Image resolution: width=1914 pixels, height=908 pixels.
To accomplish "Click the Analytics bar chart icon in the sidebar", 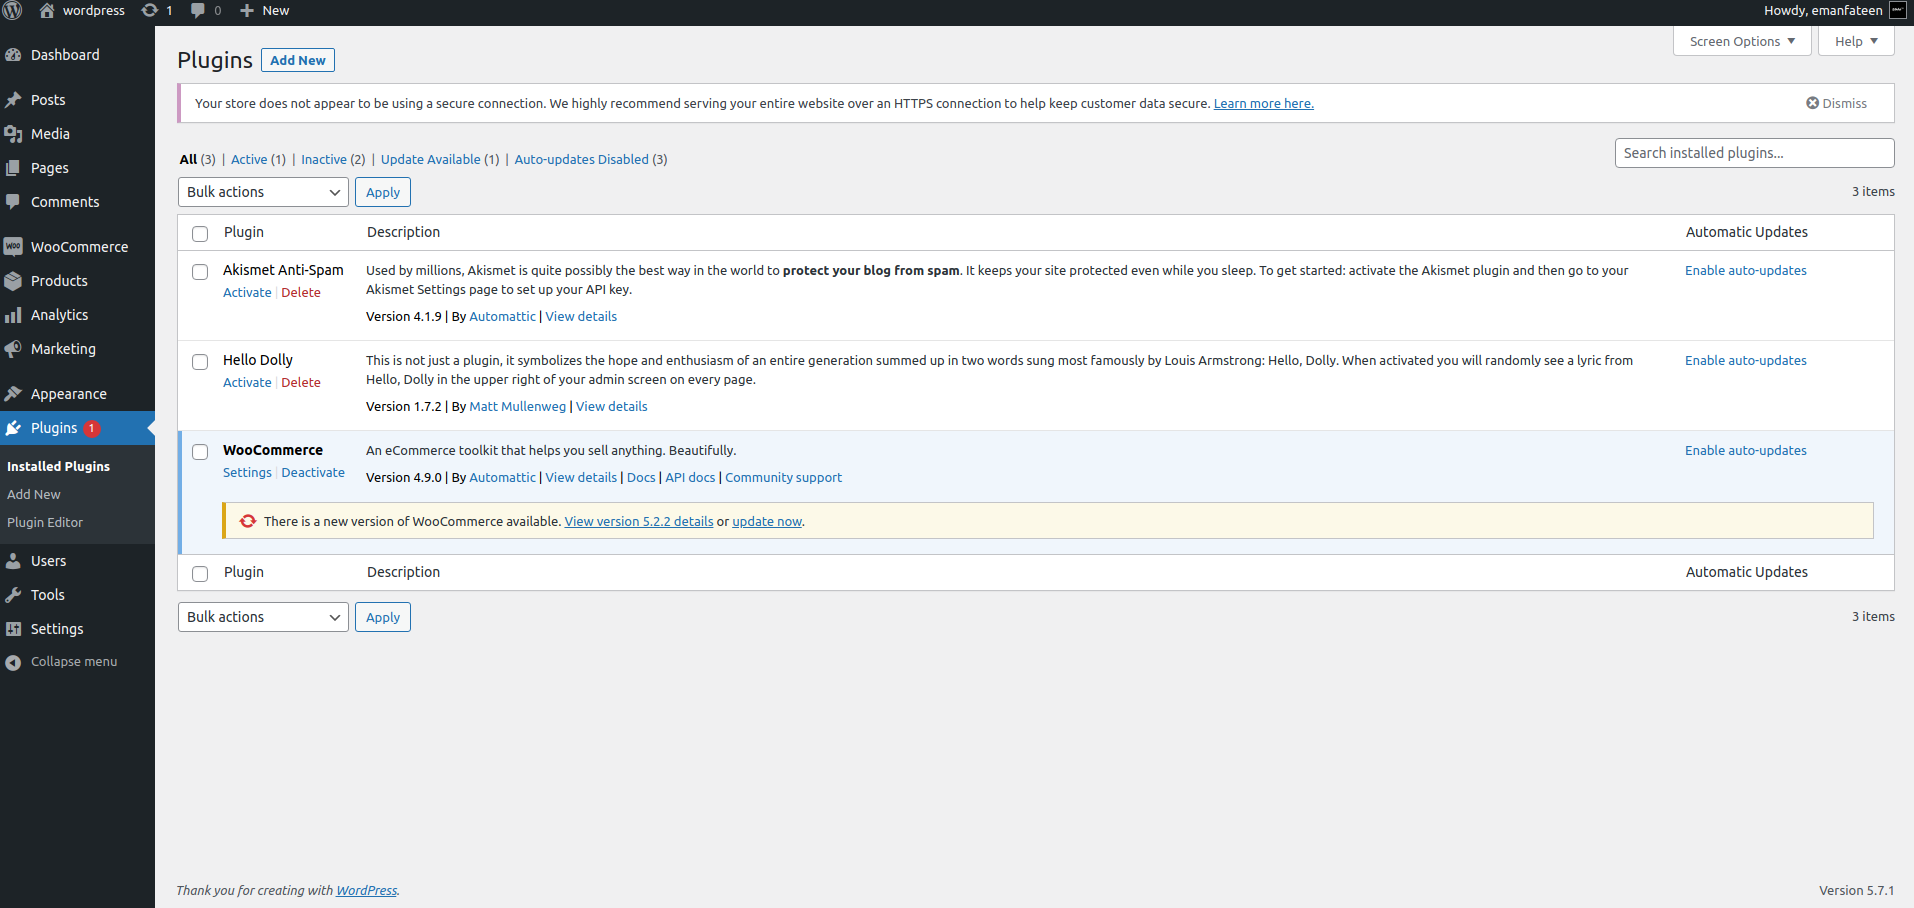I will pos(14,315).
